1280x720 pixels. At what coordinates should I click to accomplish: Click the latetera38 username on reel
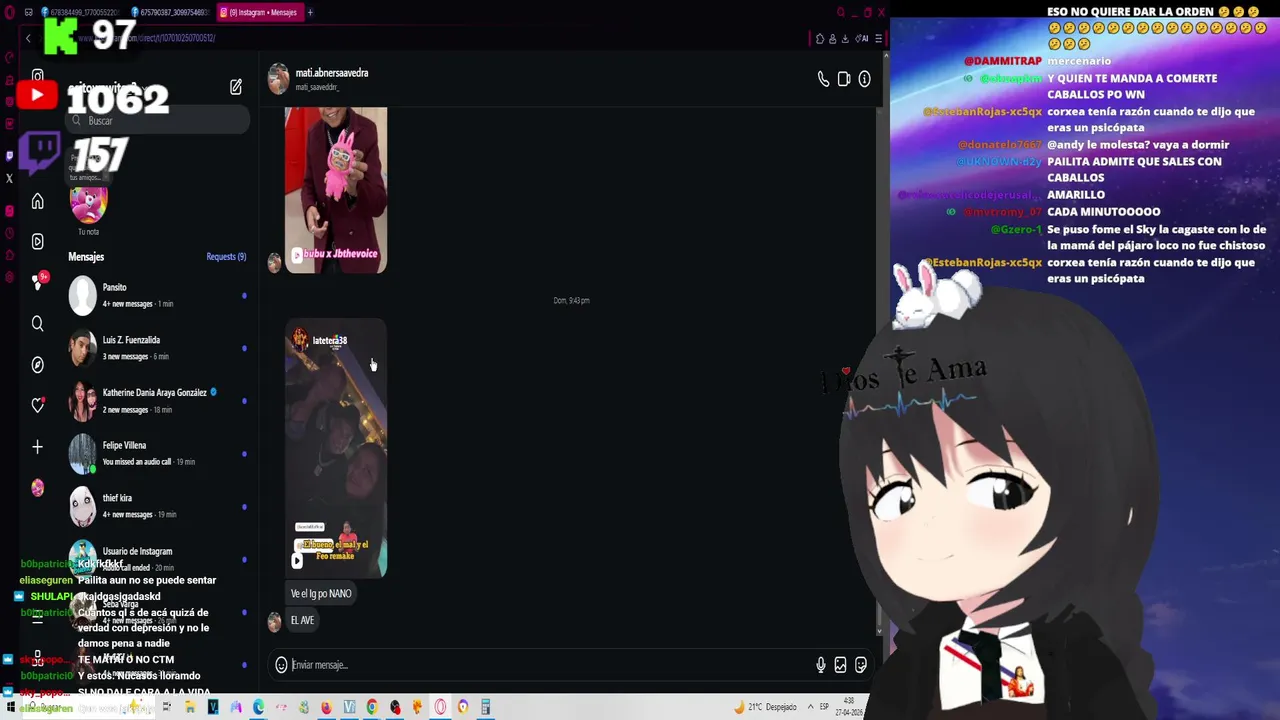(x=330, y=341)
